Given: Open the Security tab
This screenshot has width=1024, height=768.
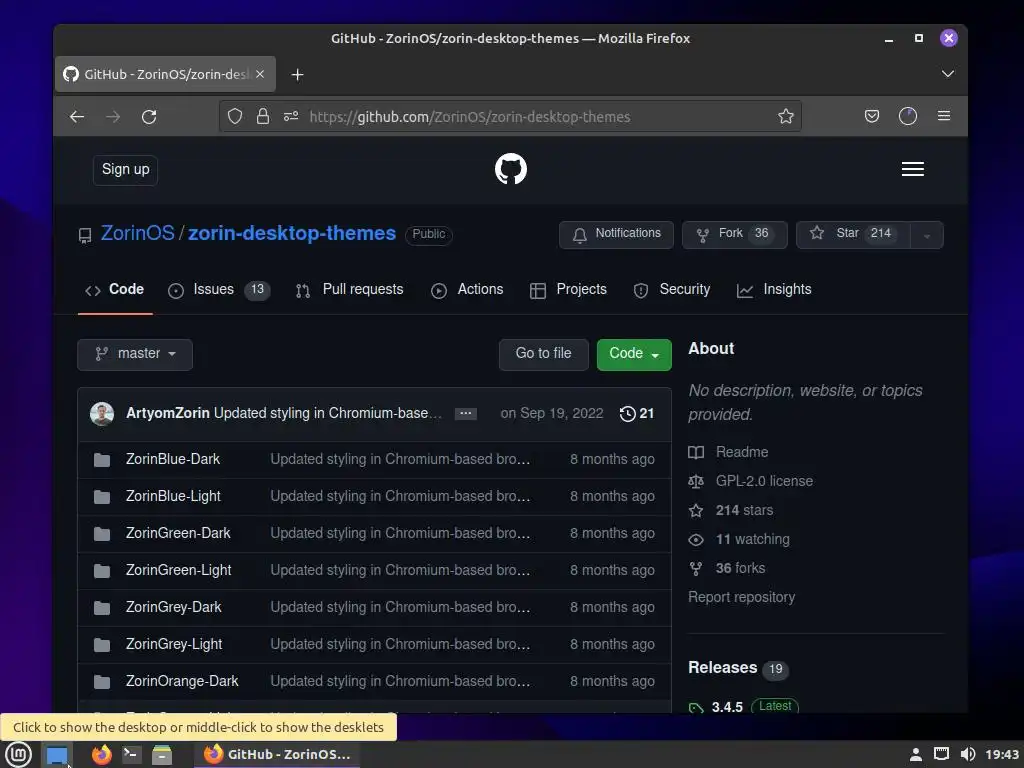Looking at the screenshot, I should tap(671, 290).
